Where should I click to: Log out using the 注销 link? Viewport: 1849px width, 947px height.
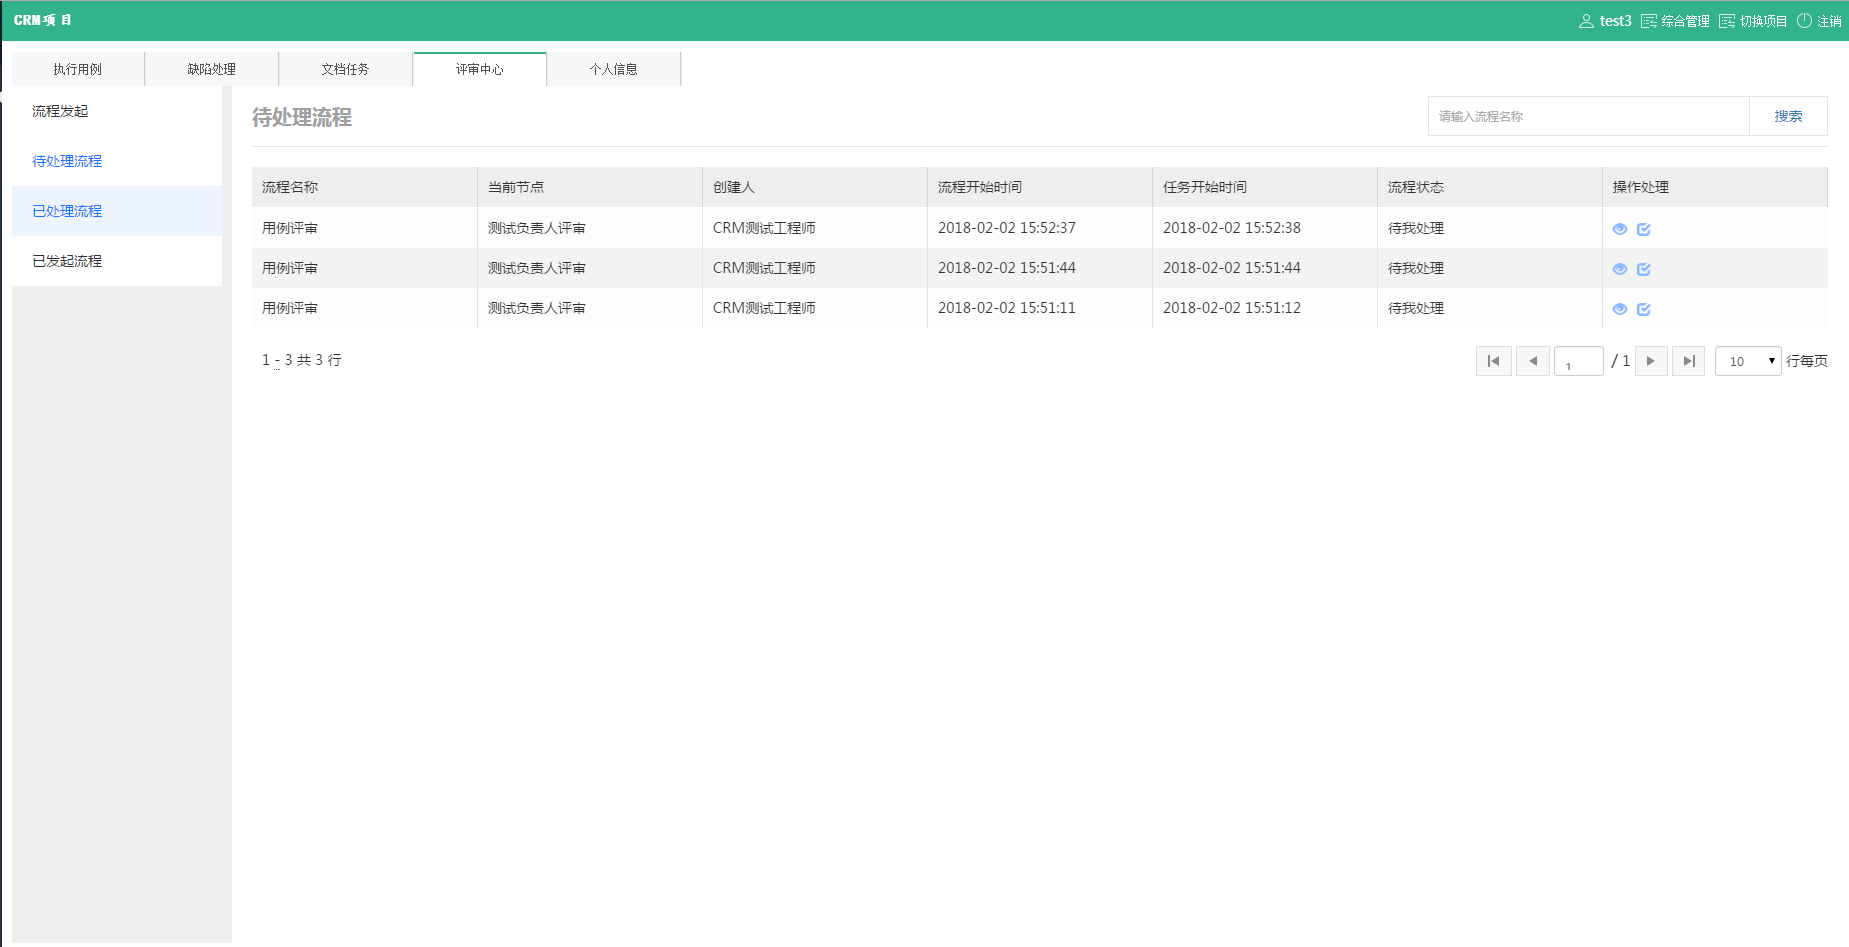[1819, 21]
